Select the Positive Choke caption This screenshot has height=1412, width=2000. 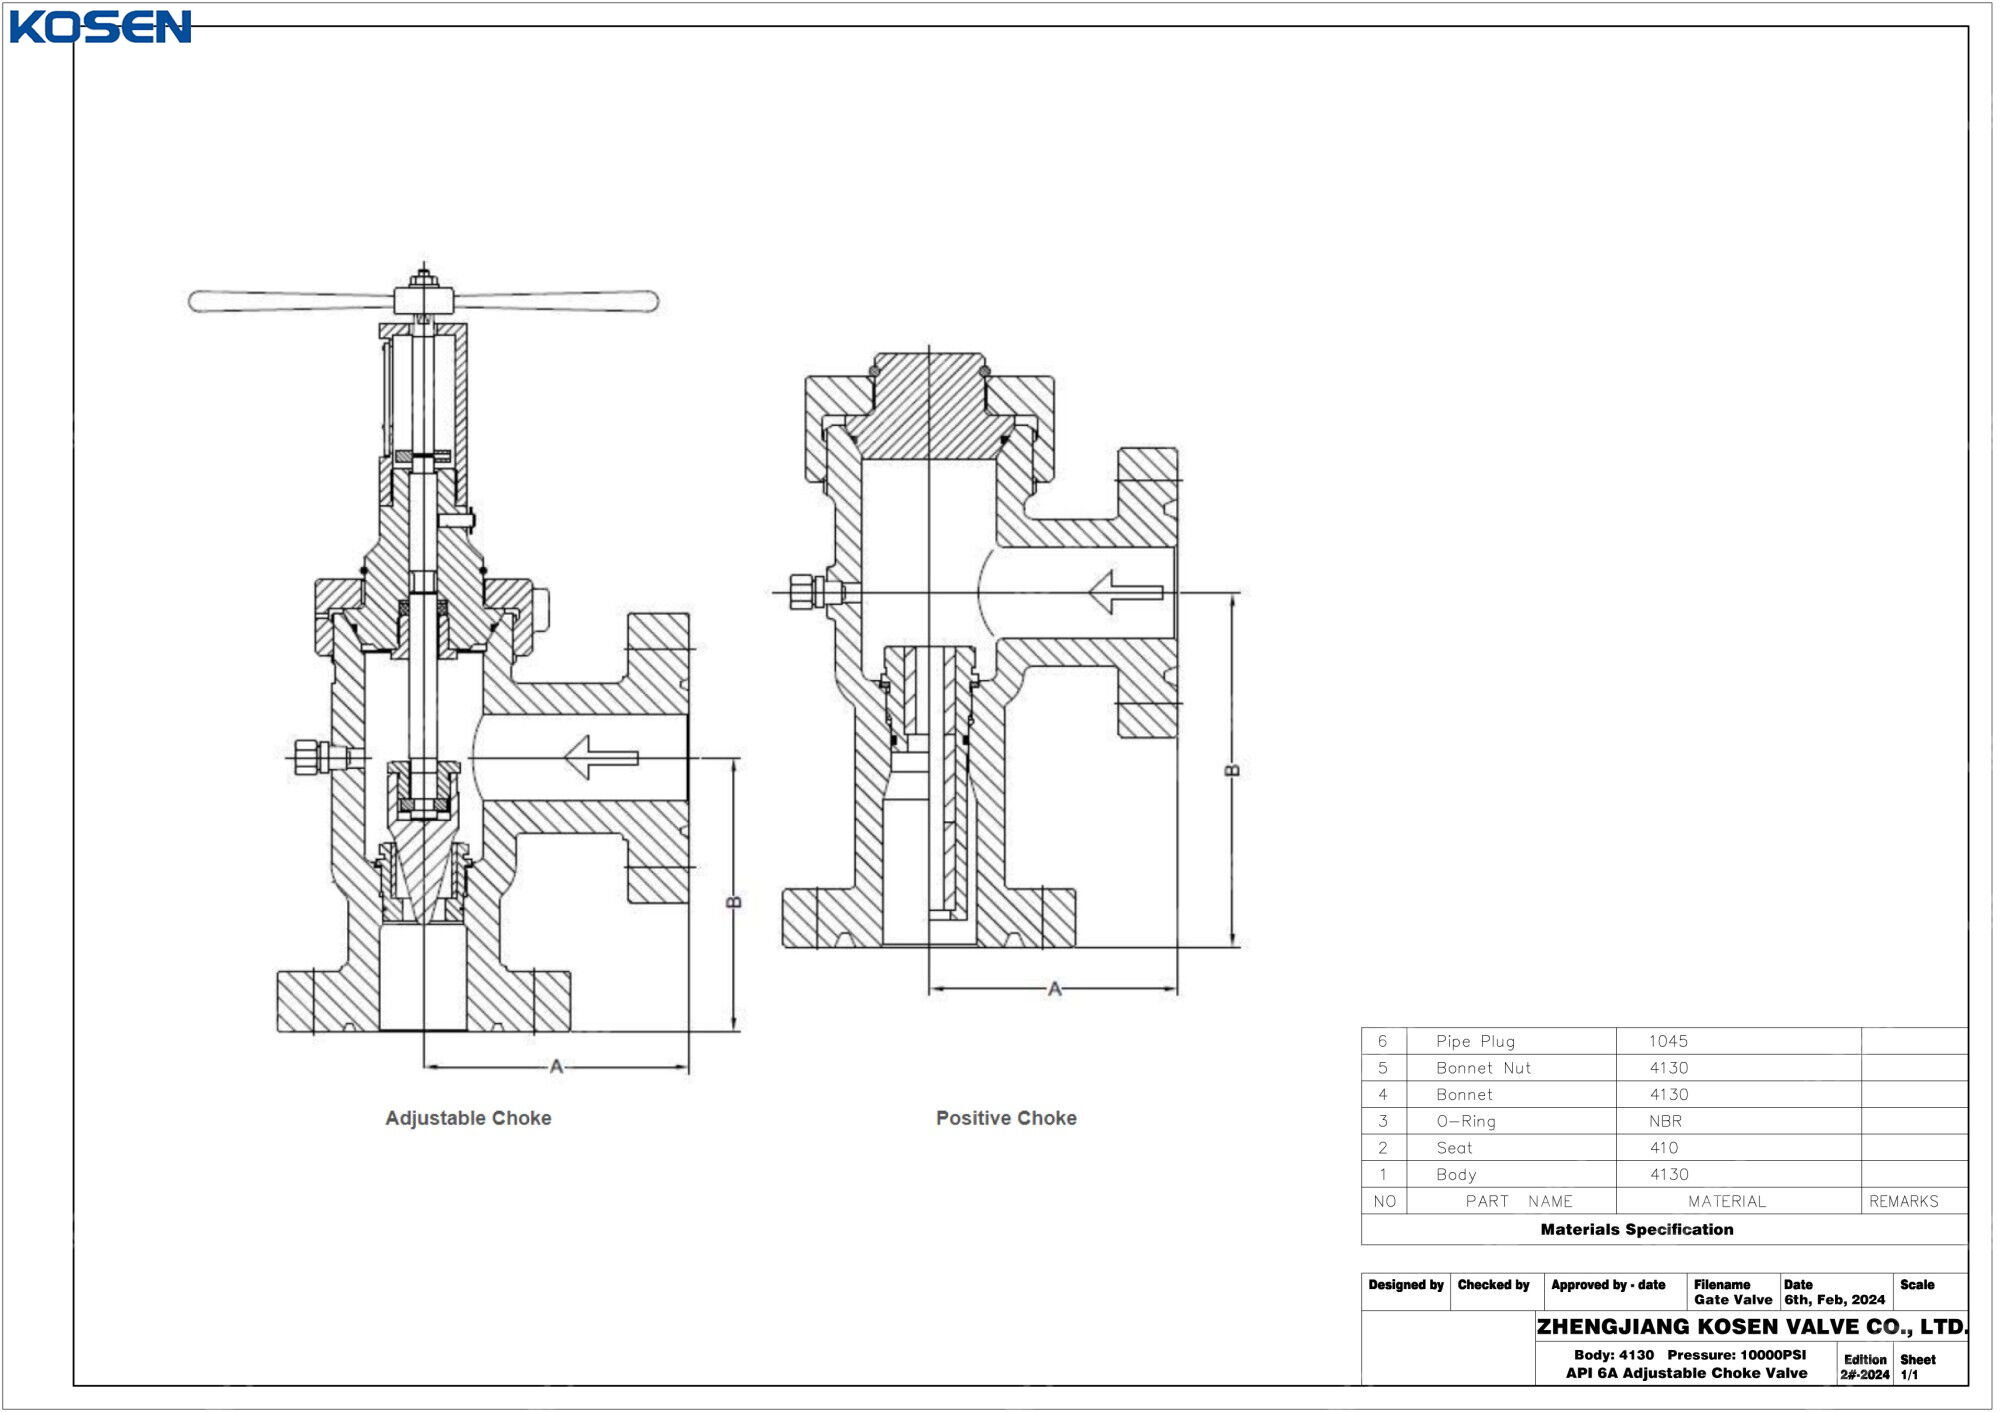(1008, 1119)
